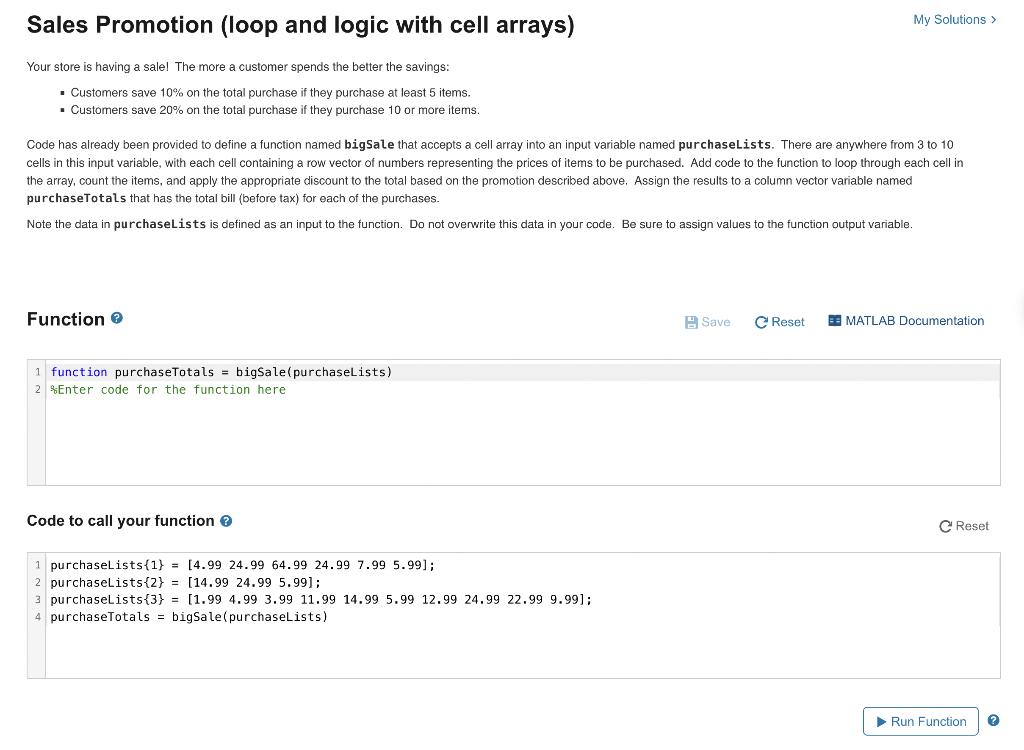Click the Sales Promotion page title
Image resolution: width=1024 pixels, height=750 pixels.
tap(300, 25)
